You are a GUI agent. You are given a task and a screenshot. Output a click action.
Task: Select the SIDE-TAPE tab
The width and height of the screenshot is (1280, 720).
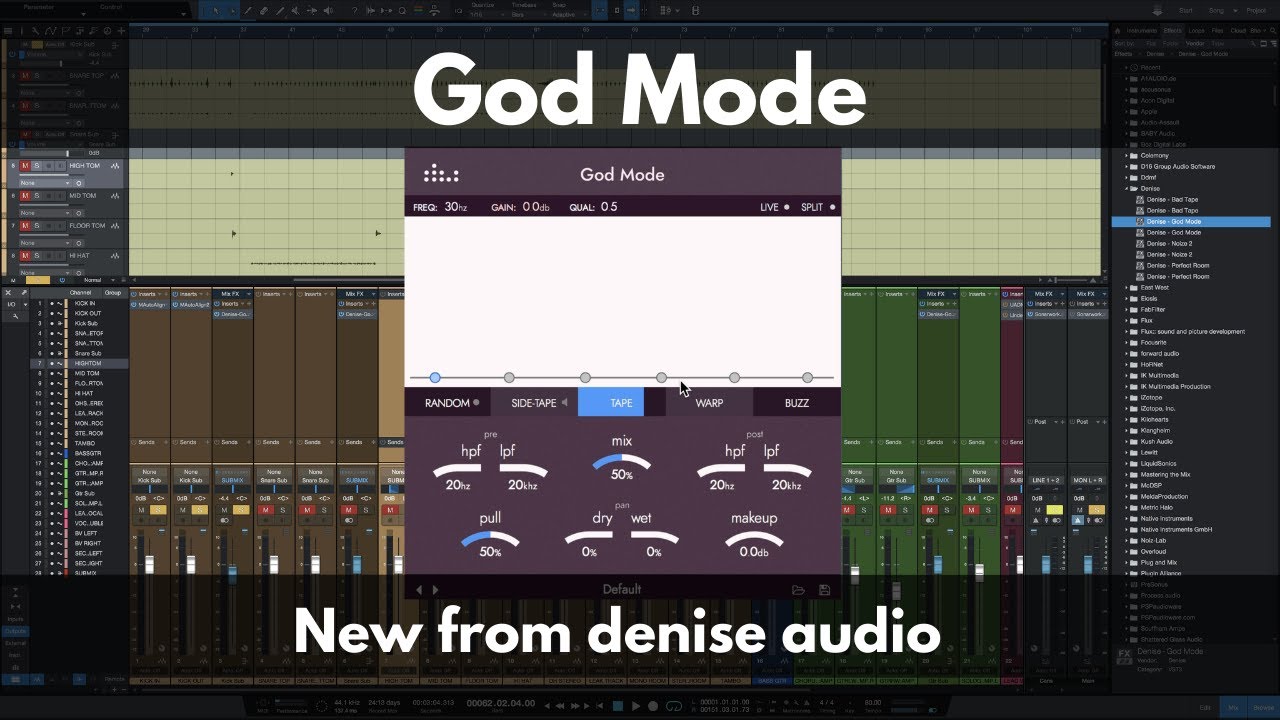pos(534,403)
